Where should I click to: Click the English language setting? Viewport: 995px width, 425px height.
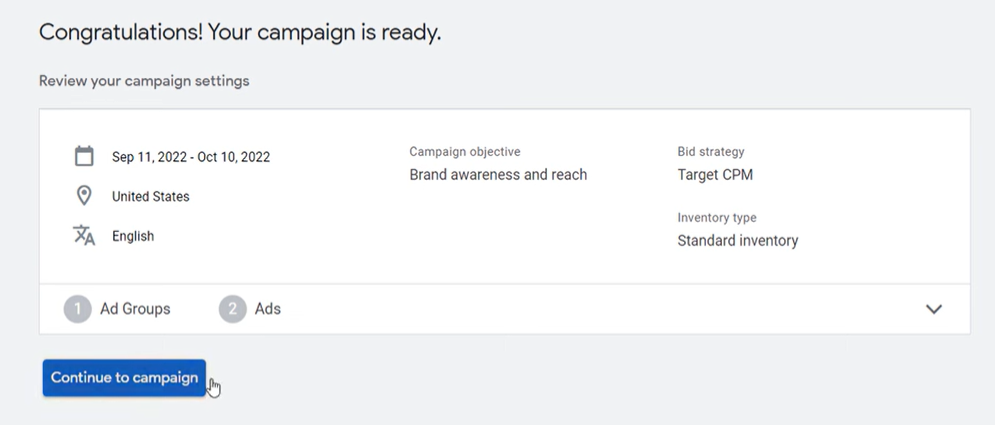[x=133, y=236]
